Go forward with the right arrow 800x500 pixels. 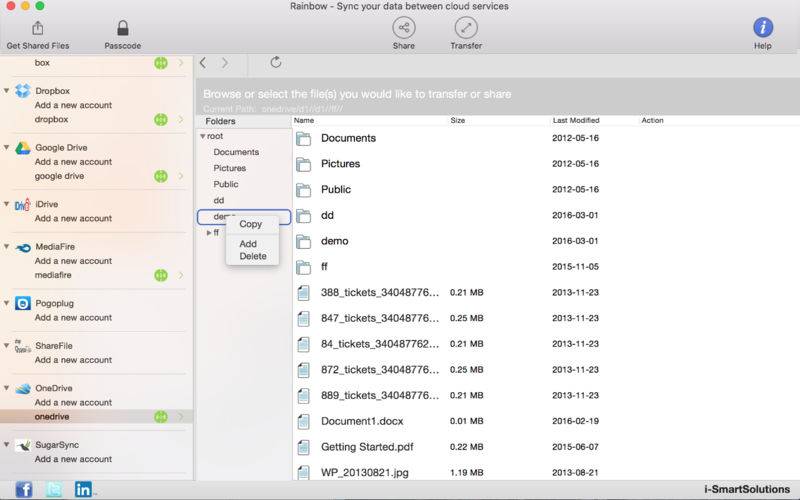[x=225, y=63]
